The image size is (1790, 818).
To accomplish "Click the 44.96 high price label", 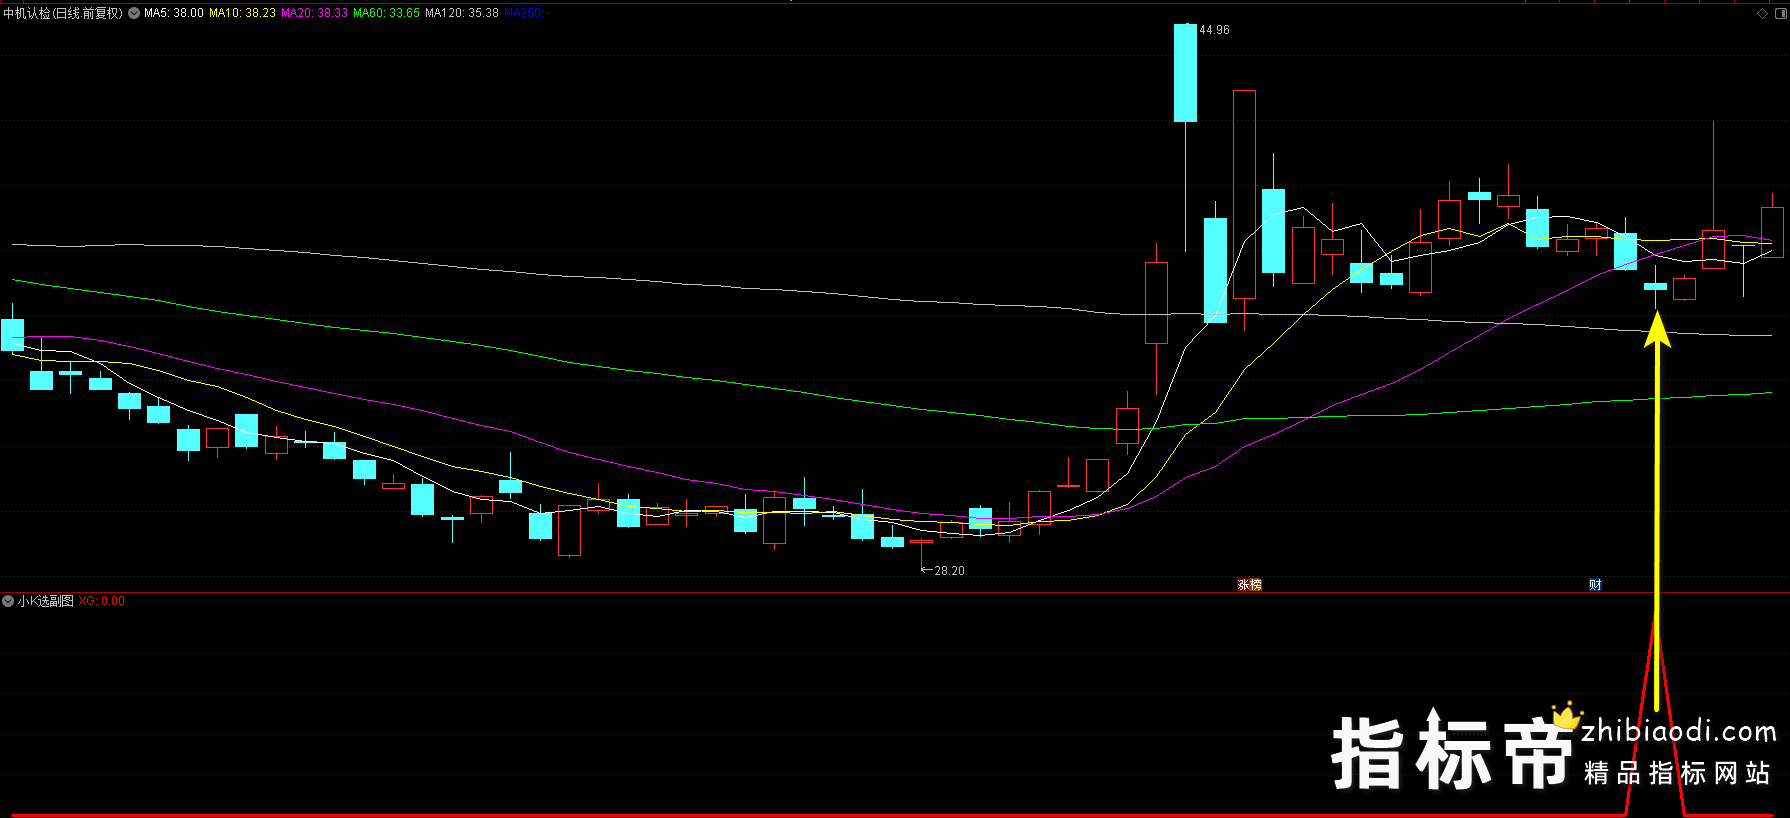I will (1214, 30).
